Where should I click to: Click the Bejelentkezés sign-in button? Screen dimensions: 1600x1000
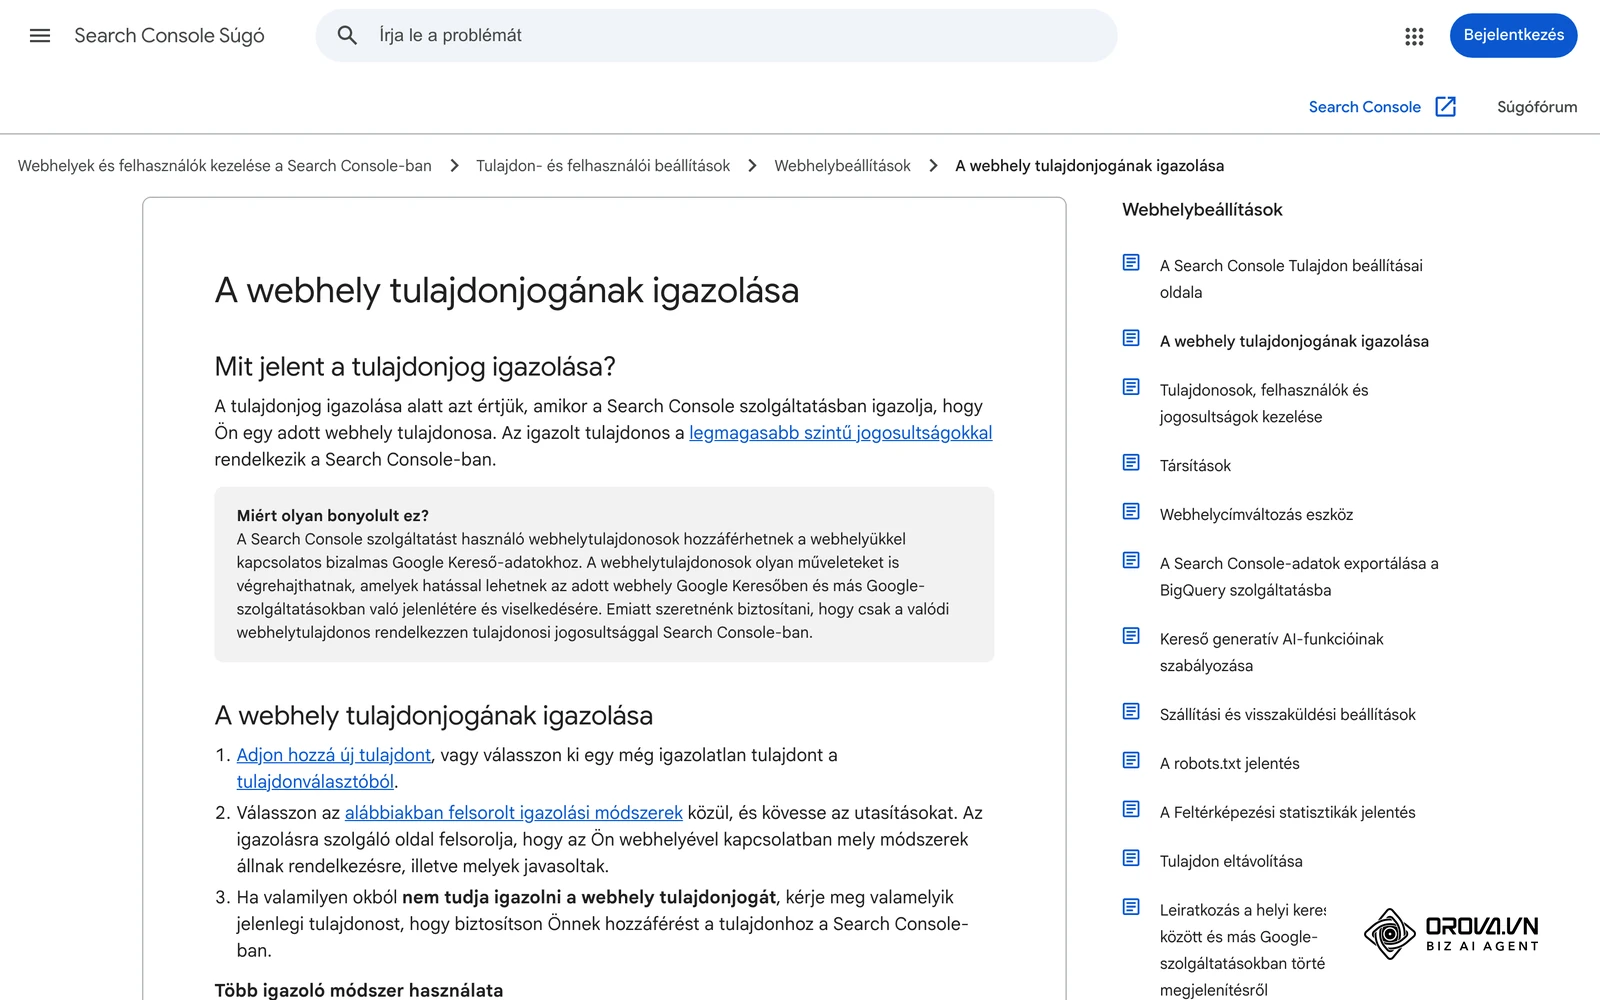pyautogui.click(x=1513, y=36)
